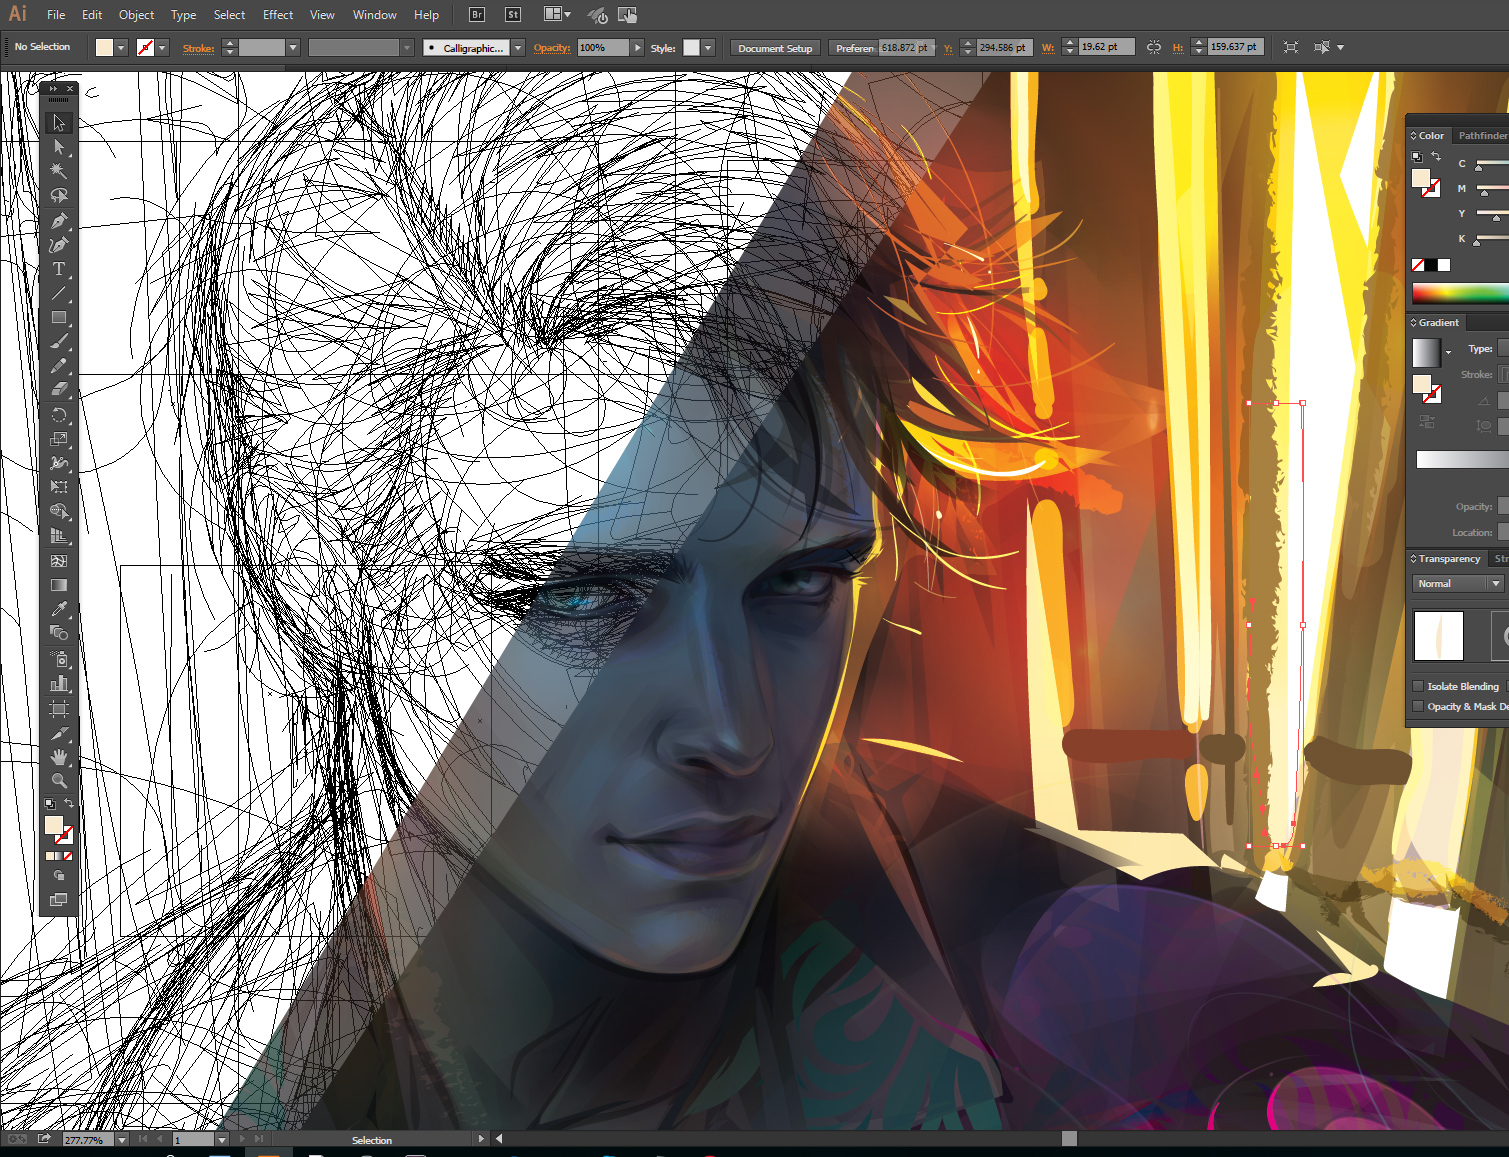Click the Opacity value field
Screen dimensions: 1509x1157
tap(603, 48)
